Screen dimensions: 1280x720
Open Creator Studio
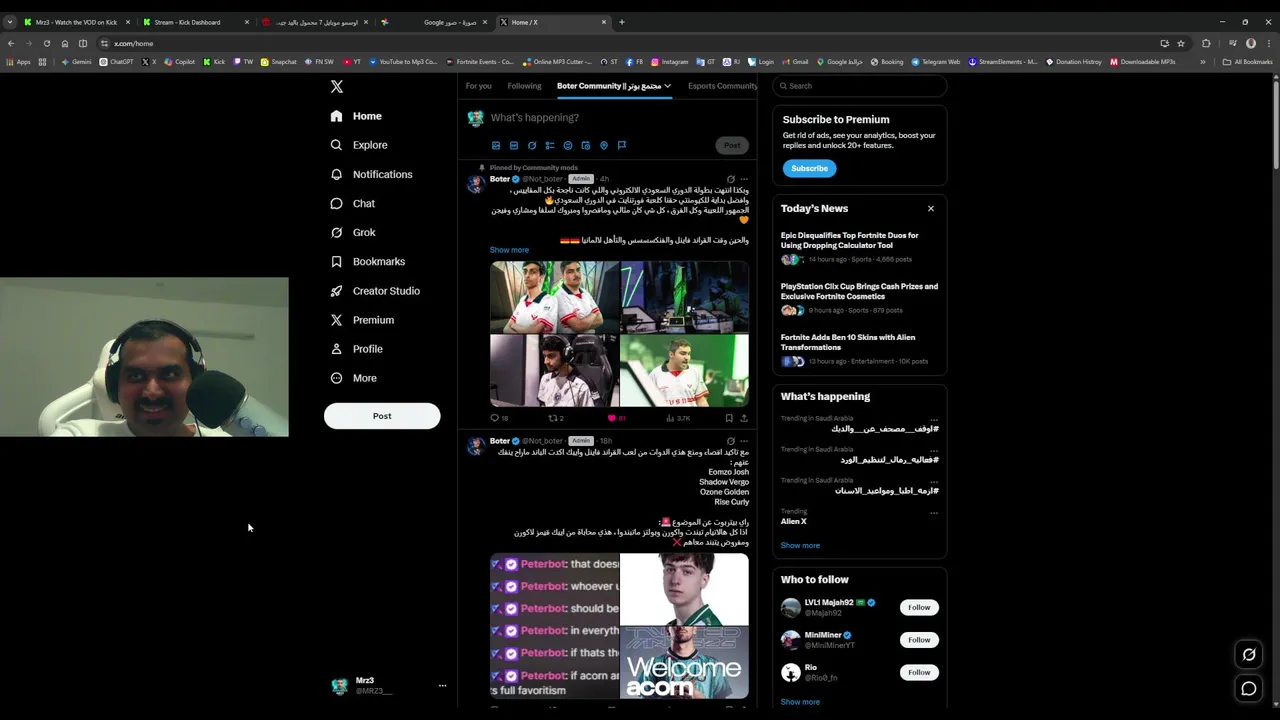pyautogui.click(x=375, y=291)
